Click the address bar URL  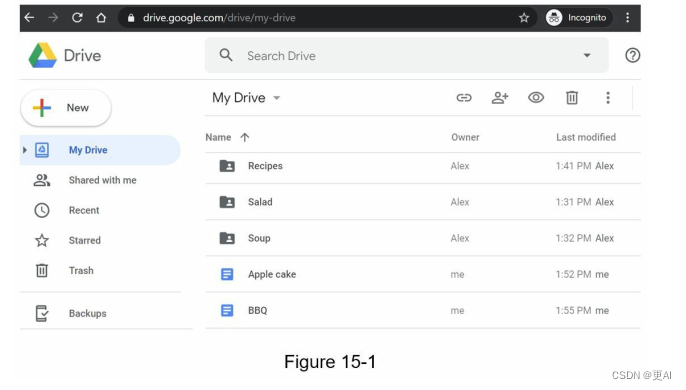[x=219, y=18]
